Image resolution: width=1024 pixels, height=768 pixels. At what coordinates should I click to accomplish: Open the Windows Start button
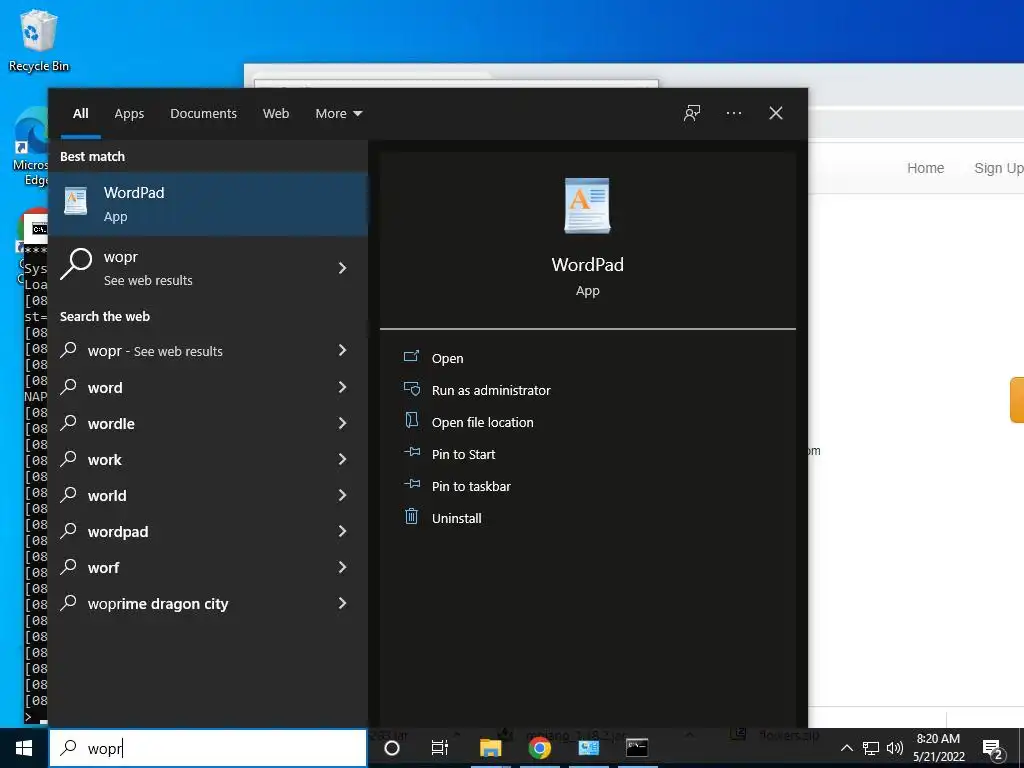point(24,748)
